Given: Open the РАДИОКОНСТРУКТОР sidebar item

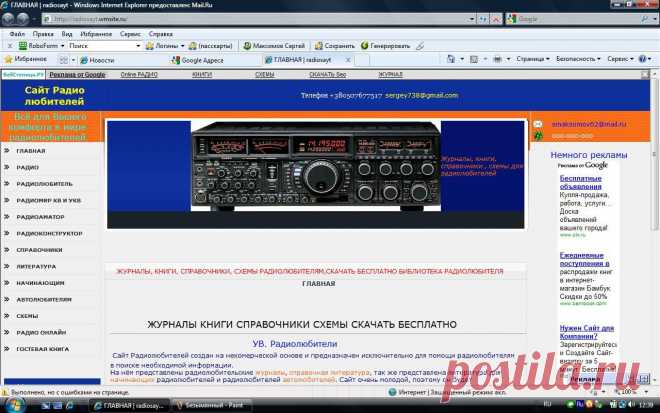Looking at the screenshot, I should pos(49,233).
